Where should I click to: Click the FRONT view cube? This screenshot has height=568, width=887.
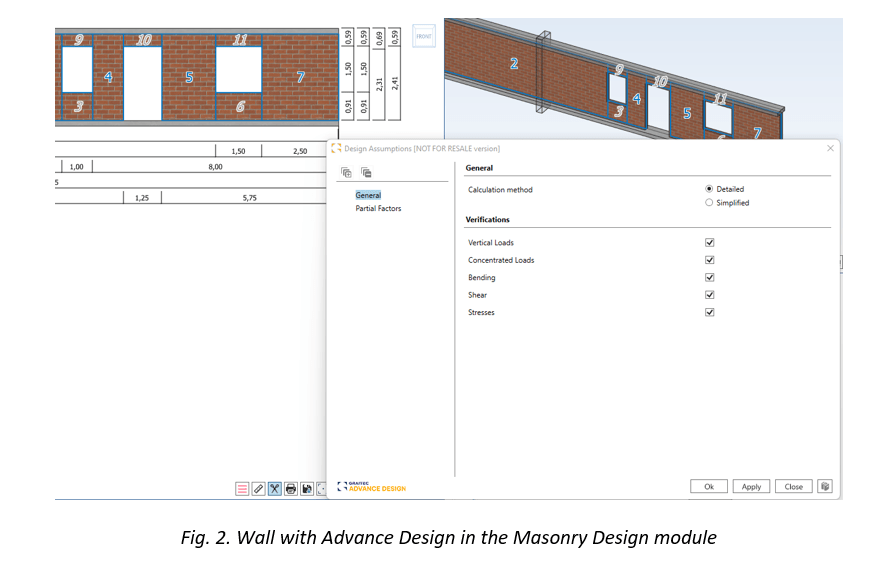[x=424, y=35]
